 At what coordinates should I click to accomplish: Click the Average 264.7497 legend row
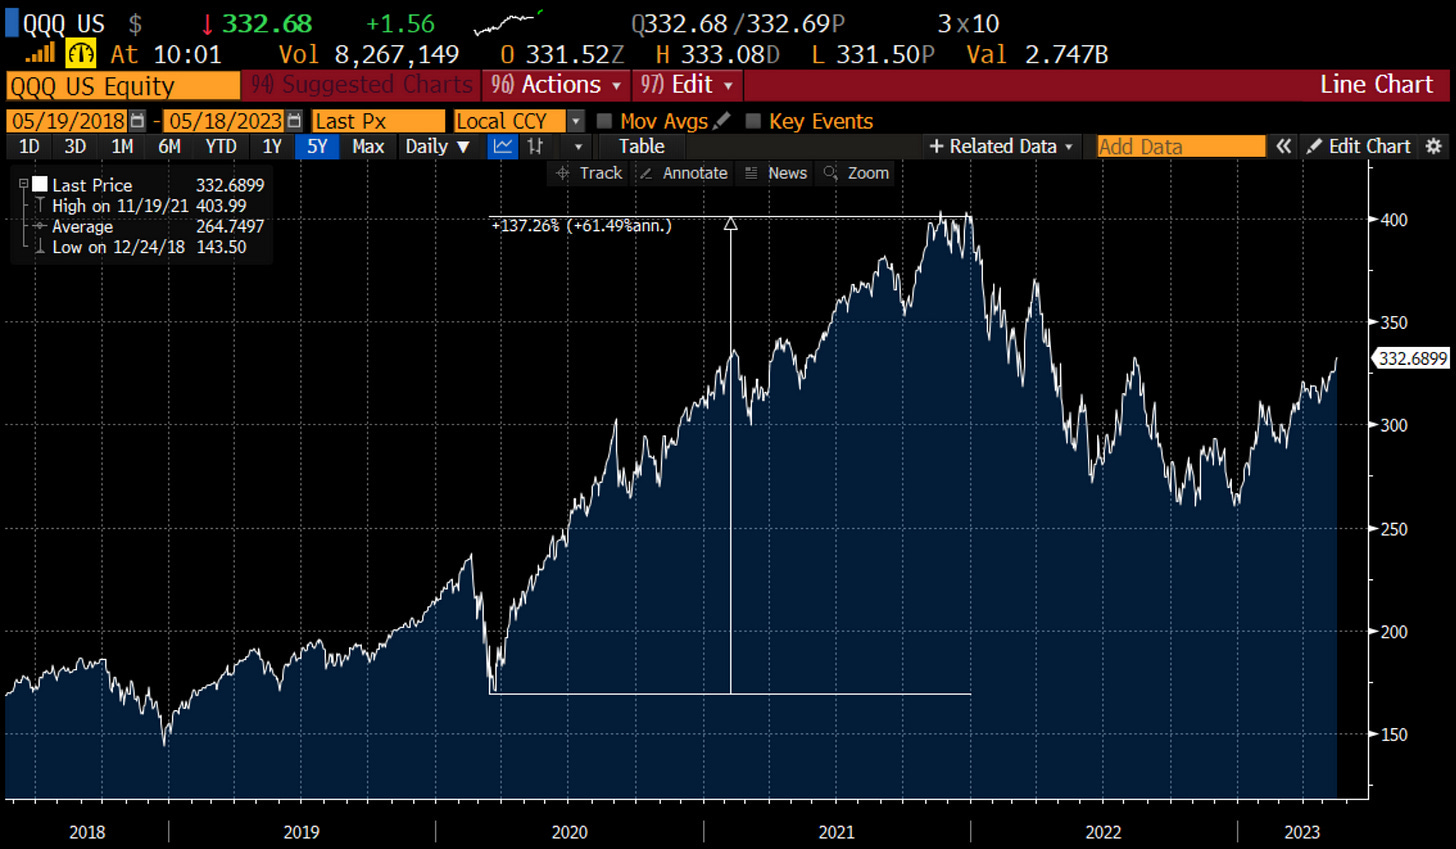point(148,226)
